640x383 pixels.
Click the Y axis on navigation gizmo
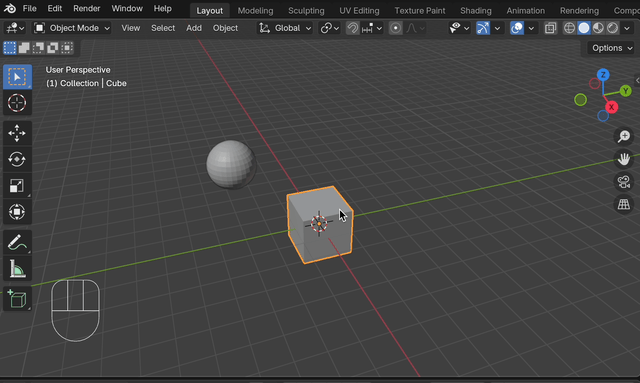click(x=625, y=91)
